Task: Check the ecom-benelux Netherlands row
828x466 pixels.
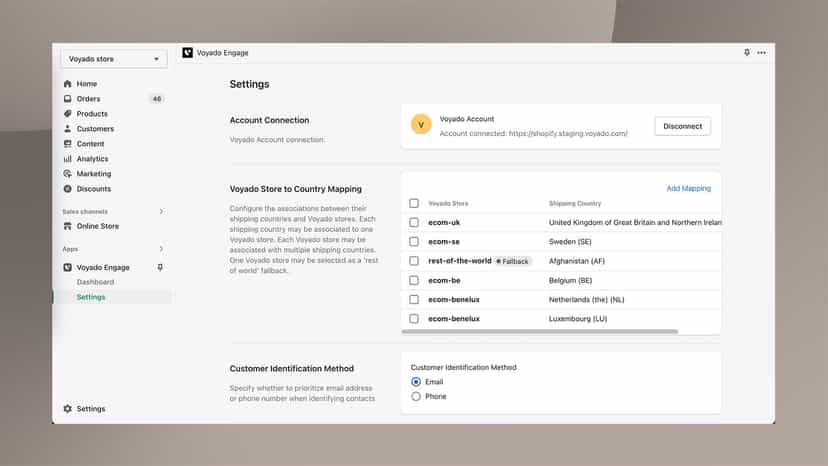Action: (x=414, y=300)
